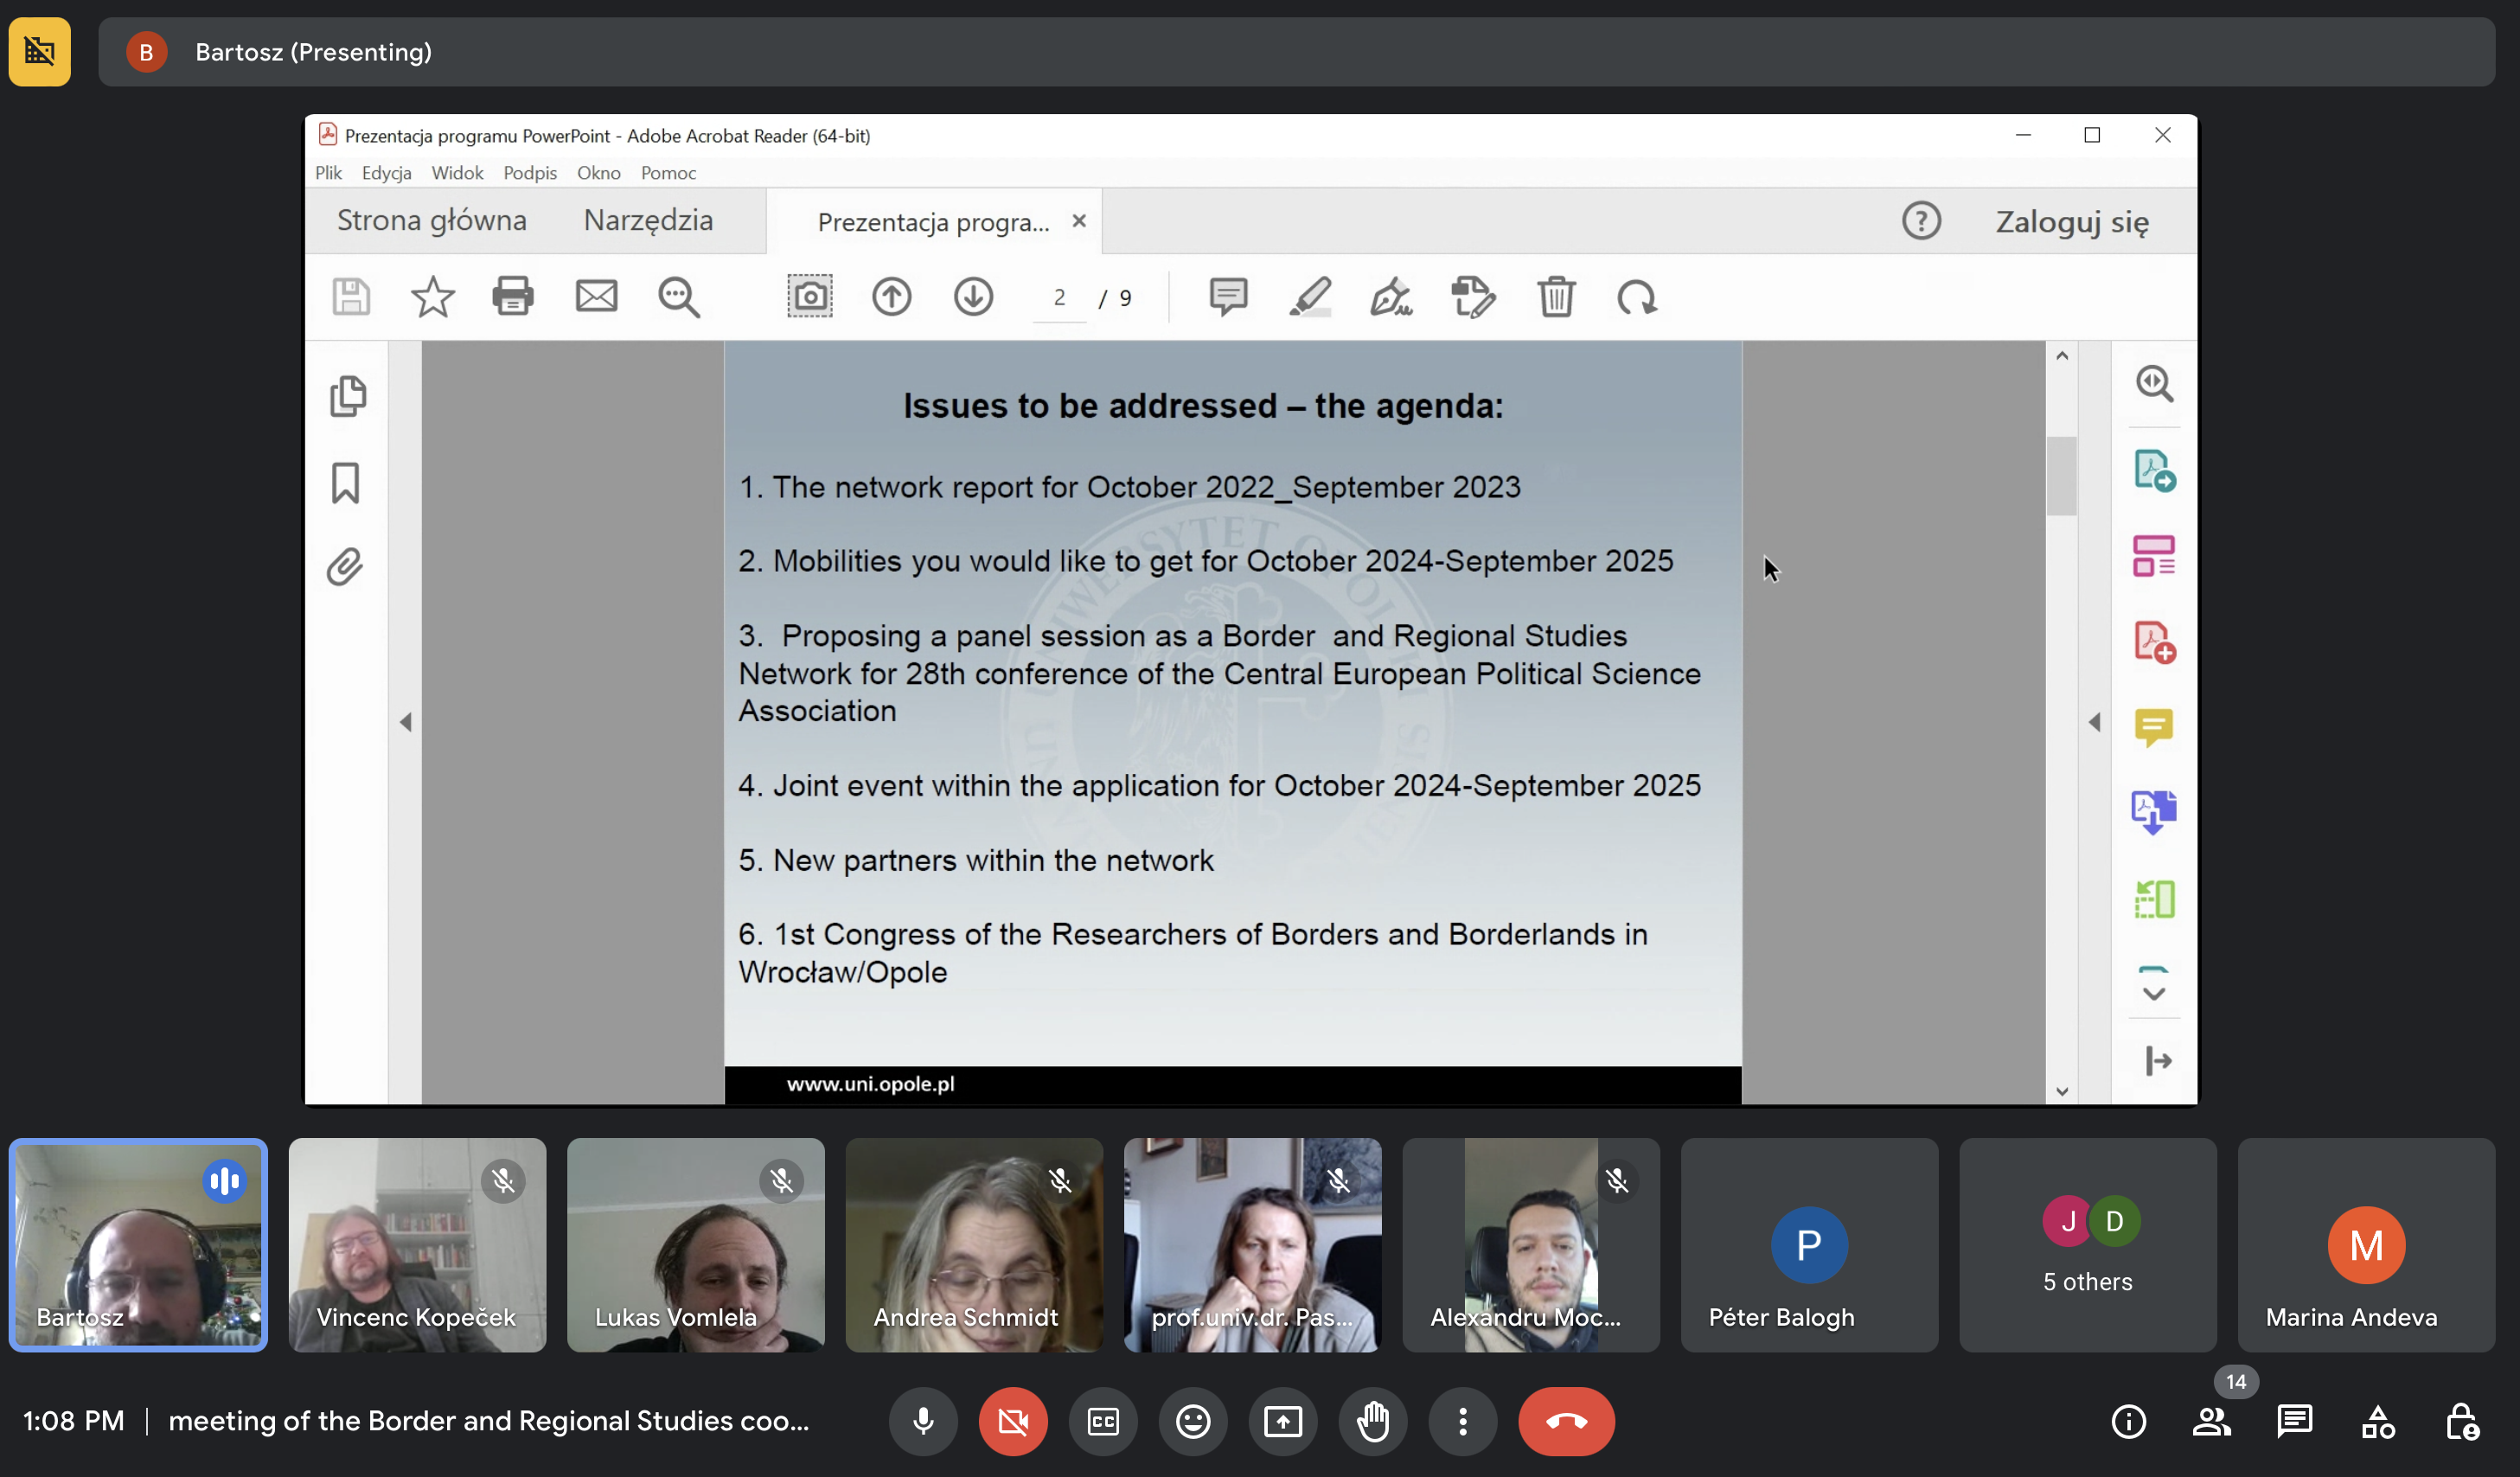Viewport: 2520px width, 1477px height.
Task: Open more options three dots
Action: point(1463,1421)
